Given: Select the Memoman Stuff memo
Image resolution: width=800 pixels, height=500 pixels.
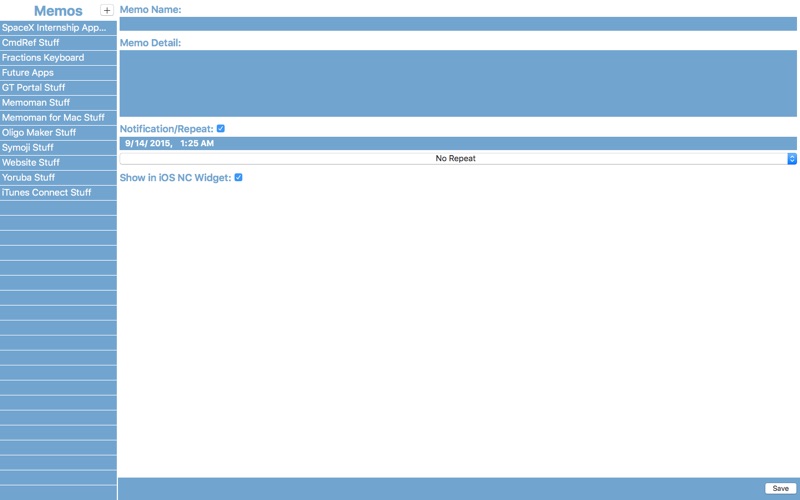Looking at the screenshot, I should click(58, 103).
